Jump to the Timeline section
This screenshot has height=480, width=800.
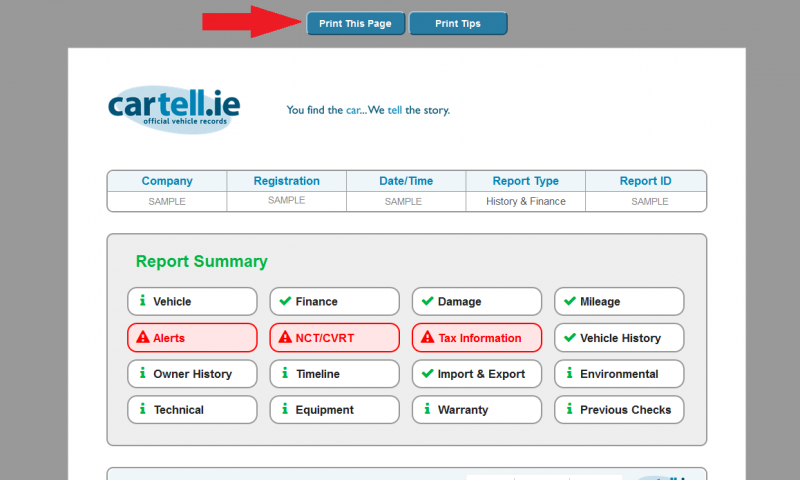click(x=335, y=374)
